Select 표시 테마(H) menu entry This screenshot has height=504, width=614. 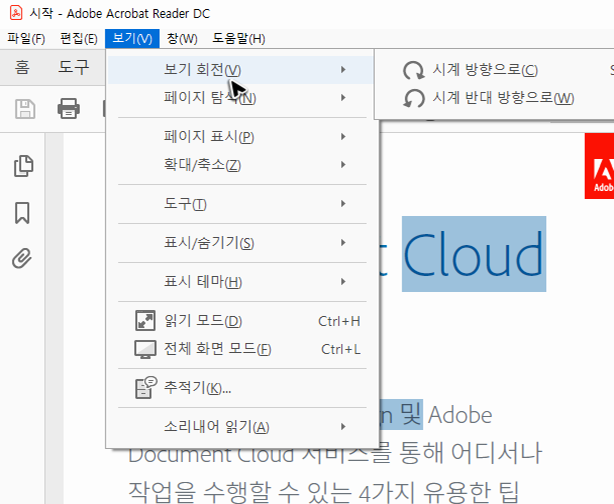pos(240,282)
